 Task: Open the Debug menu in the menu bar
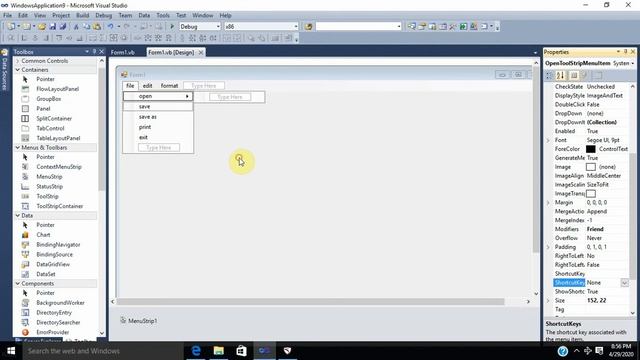coord(103,15)
